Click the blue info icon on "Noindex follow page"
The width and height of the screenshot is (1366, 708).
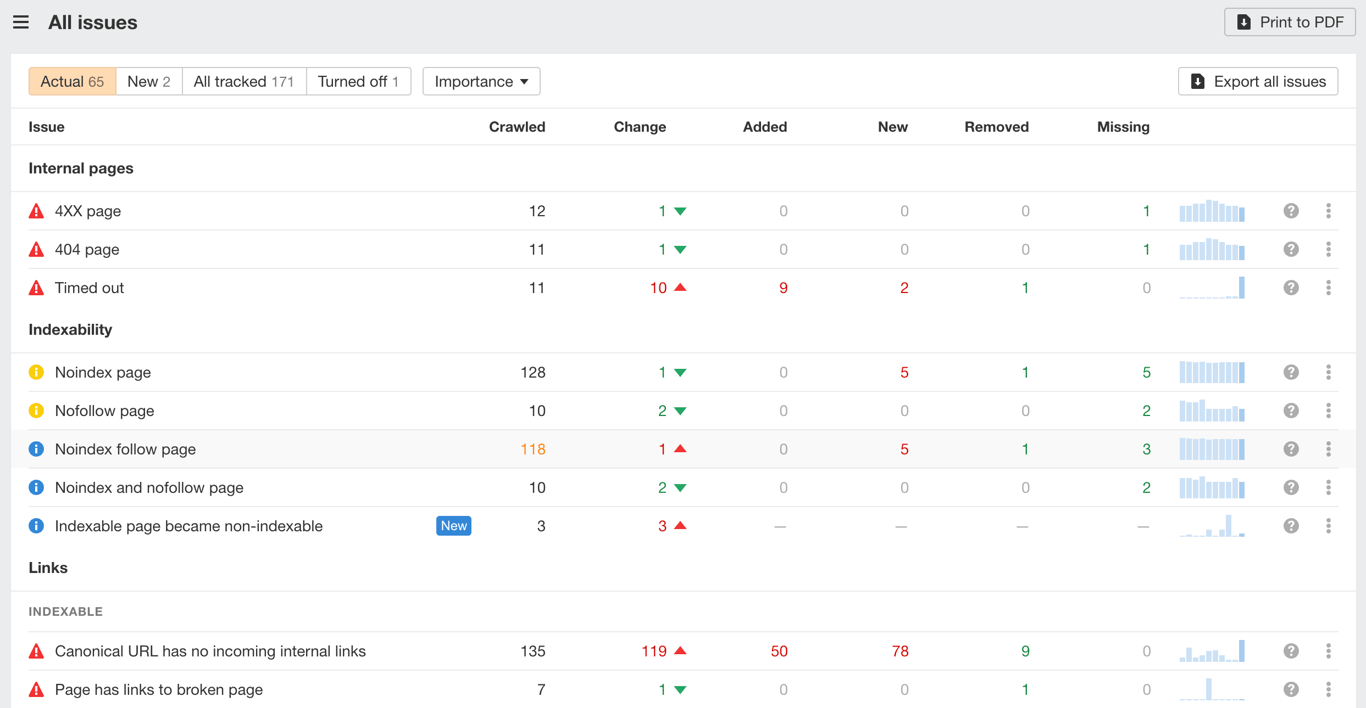36,449
